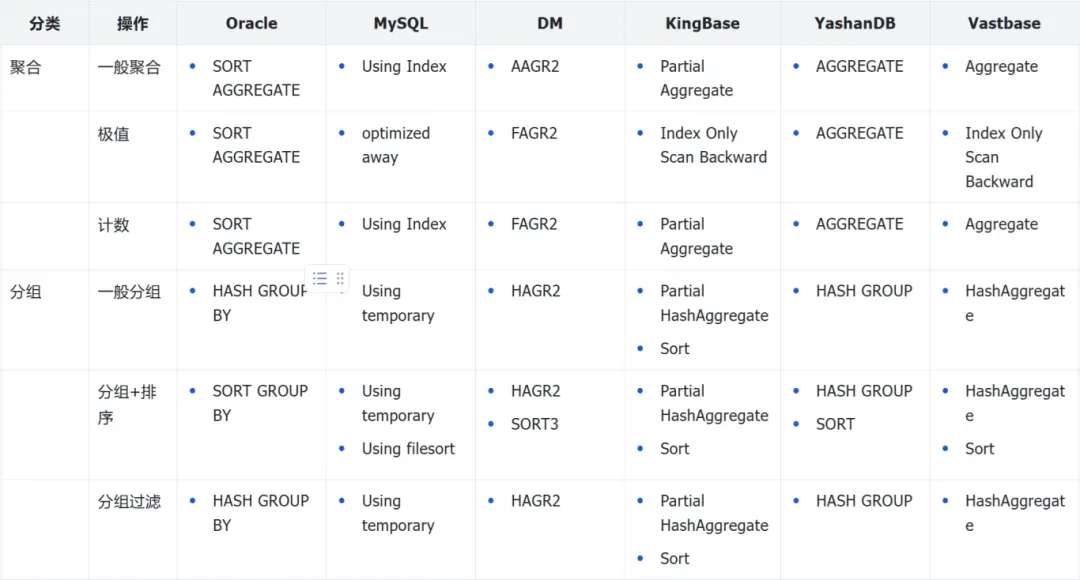The image size is (1080, 580).
Task: Select the 一般聚合 operation cell
Action: pyautogui.click(x=129, y=67)
